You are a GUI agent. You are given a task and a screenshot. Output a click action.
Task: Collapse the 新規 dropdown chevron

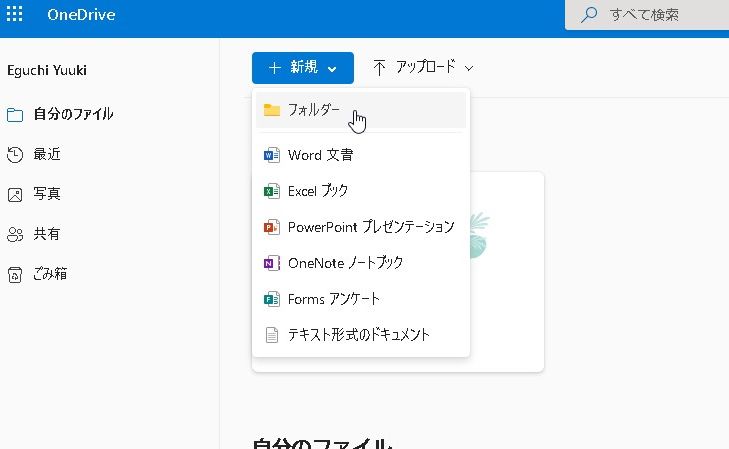pos(332,69)
